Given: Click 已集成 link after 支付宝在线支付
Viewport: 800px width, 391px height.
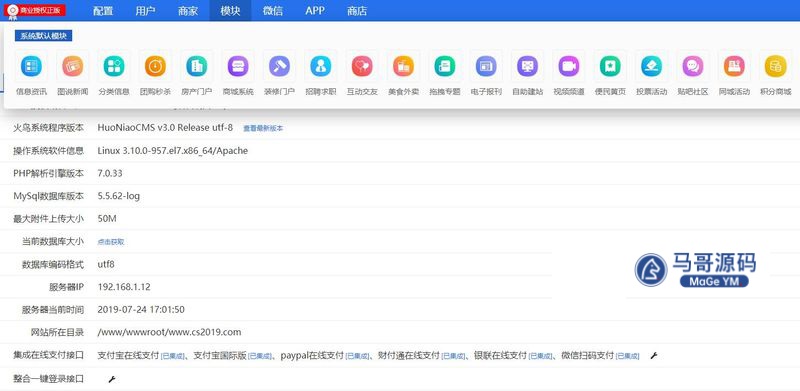Looking at the screenshot, I should [172, 356].
